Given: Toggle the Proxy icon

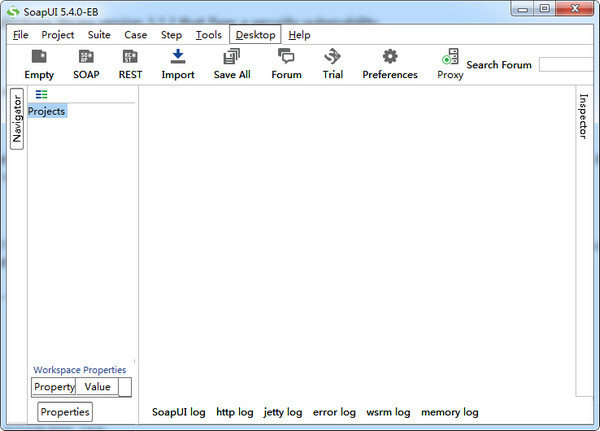Looking at the screenshot, I should [450, 56].
